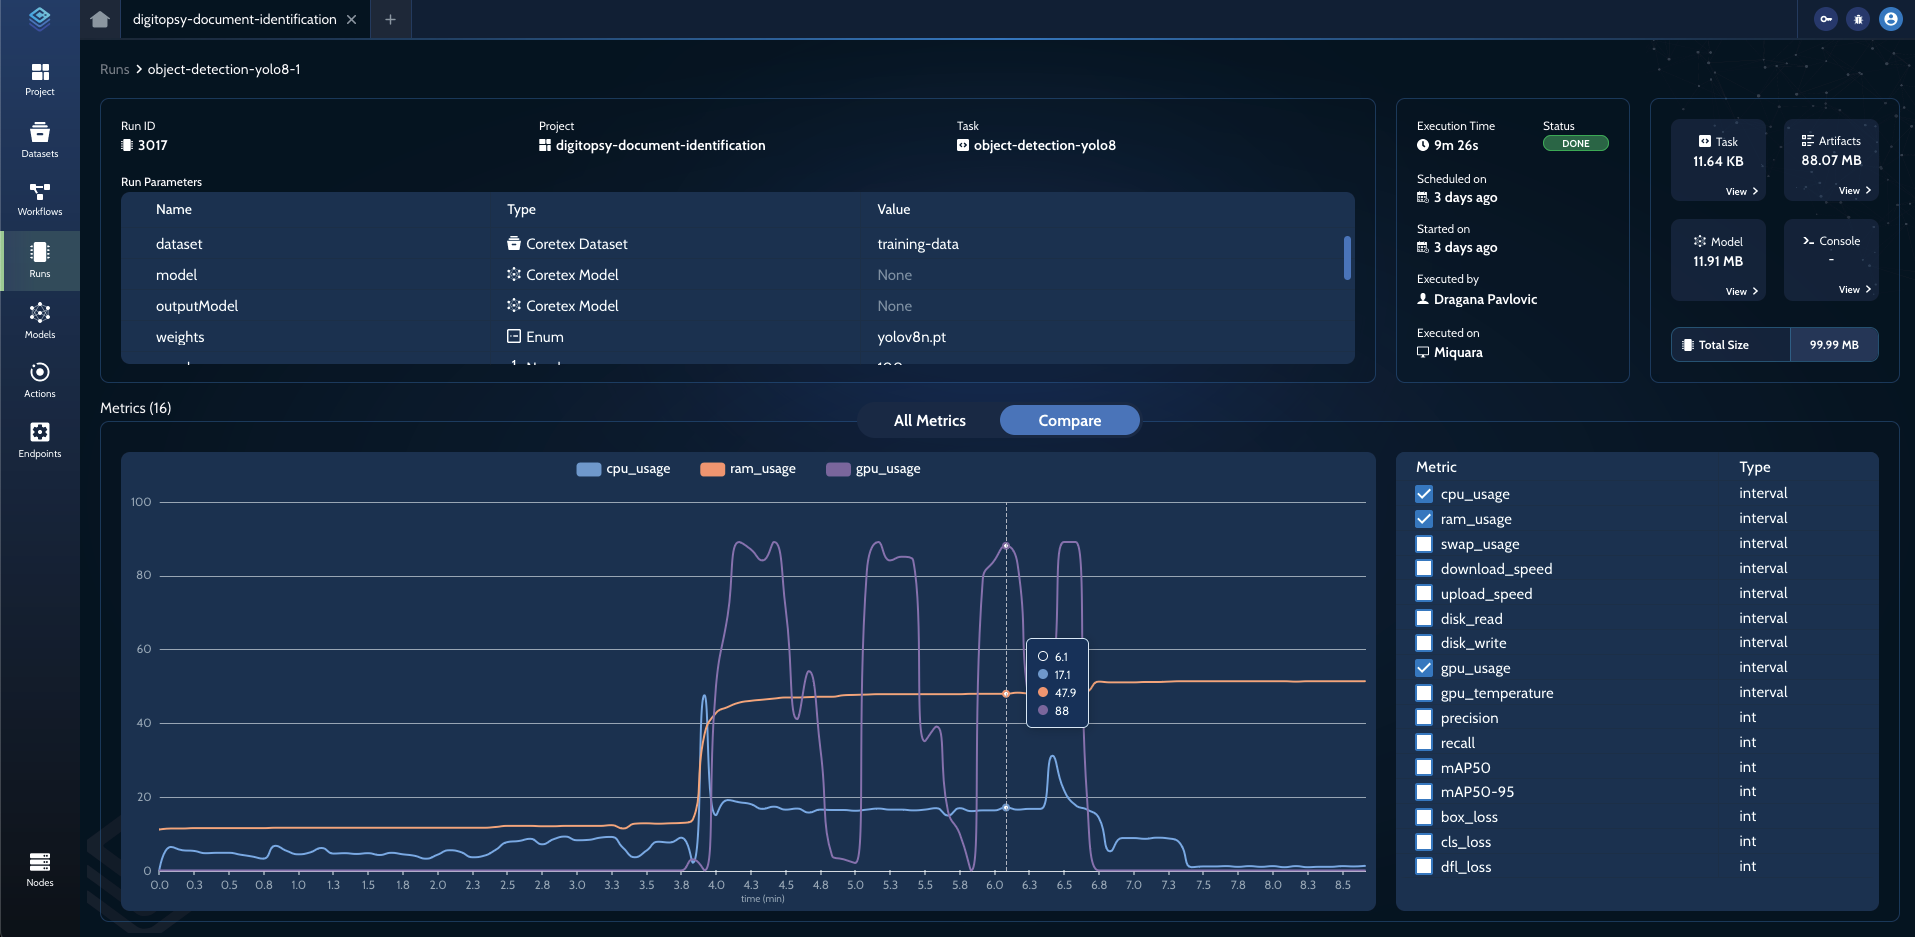
Task: Go to the Workflows sidebar section
Action: 40,199
